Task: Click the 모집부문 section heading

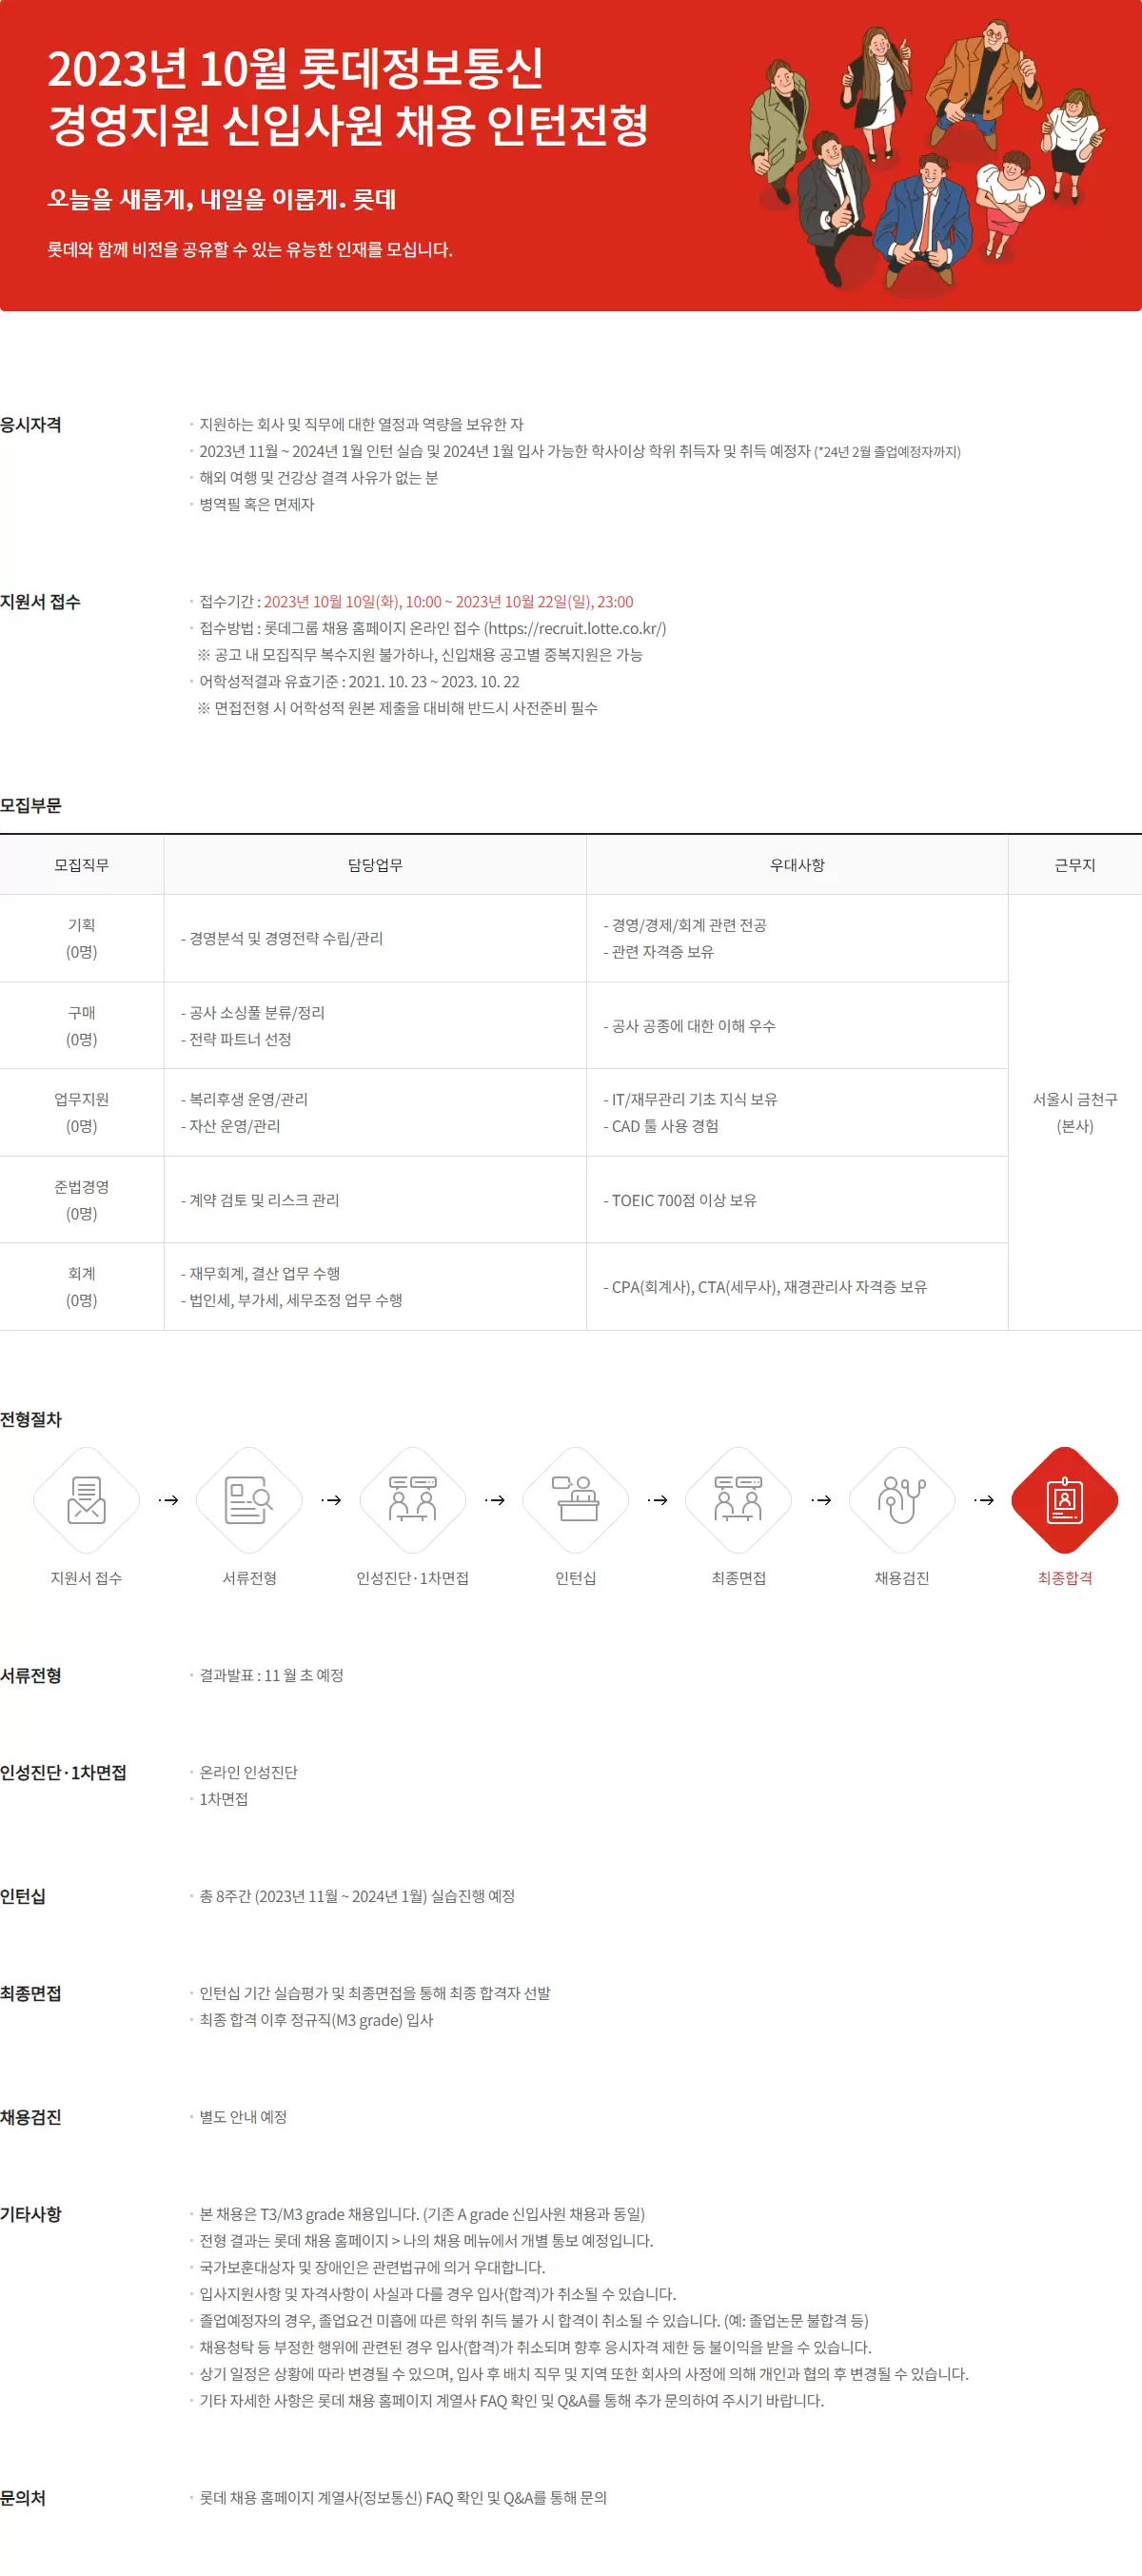Action: point(31,805)
